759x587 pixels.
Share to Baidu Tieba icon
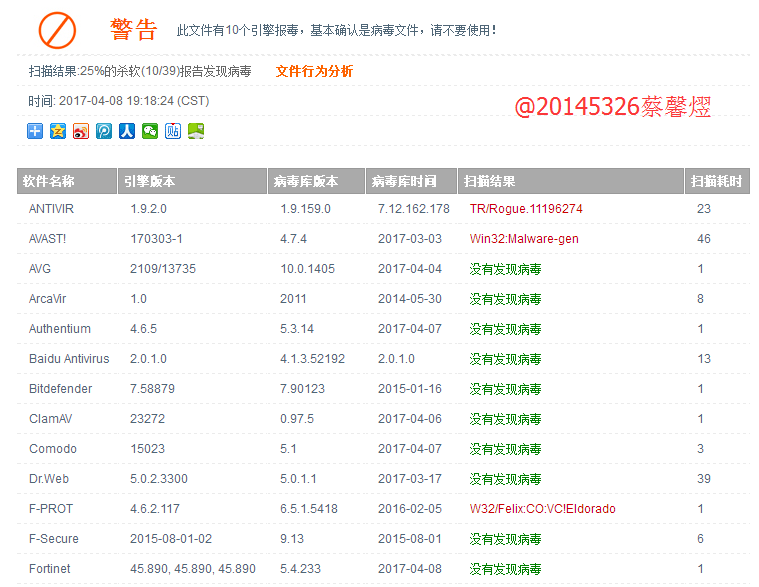tap(173, 131)
